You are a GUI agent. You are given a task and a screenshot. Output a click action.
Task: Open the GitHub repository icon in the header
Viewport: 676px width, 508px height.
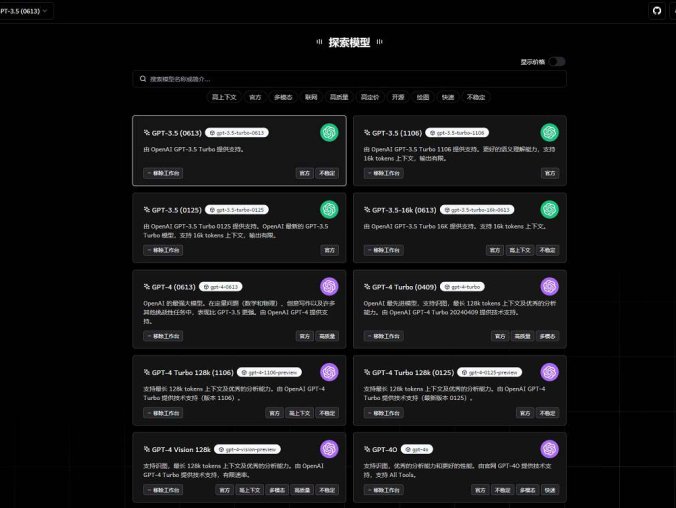[x=657, y=11]
